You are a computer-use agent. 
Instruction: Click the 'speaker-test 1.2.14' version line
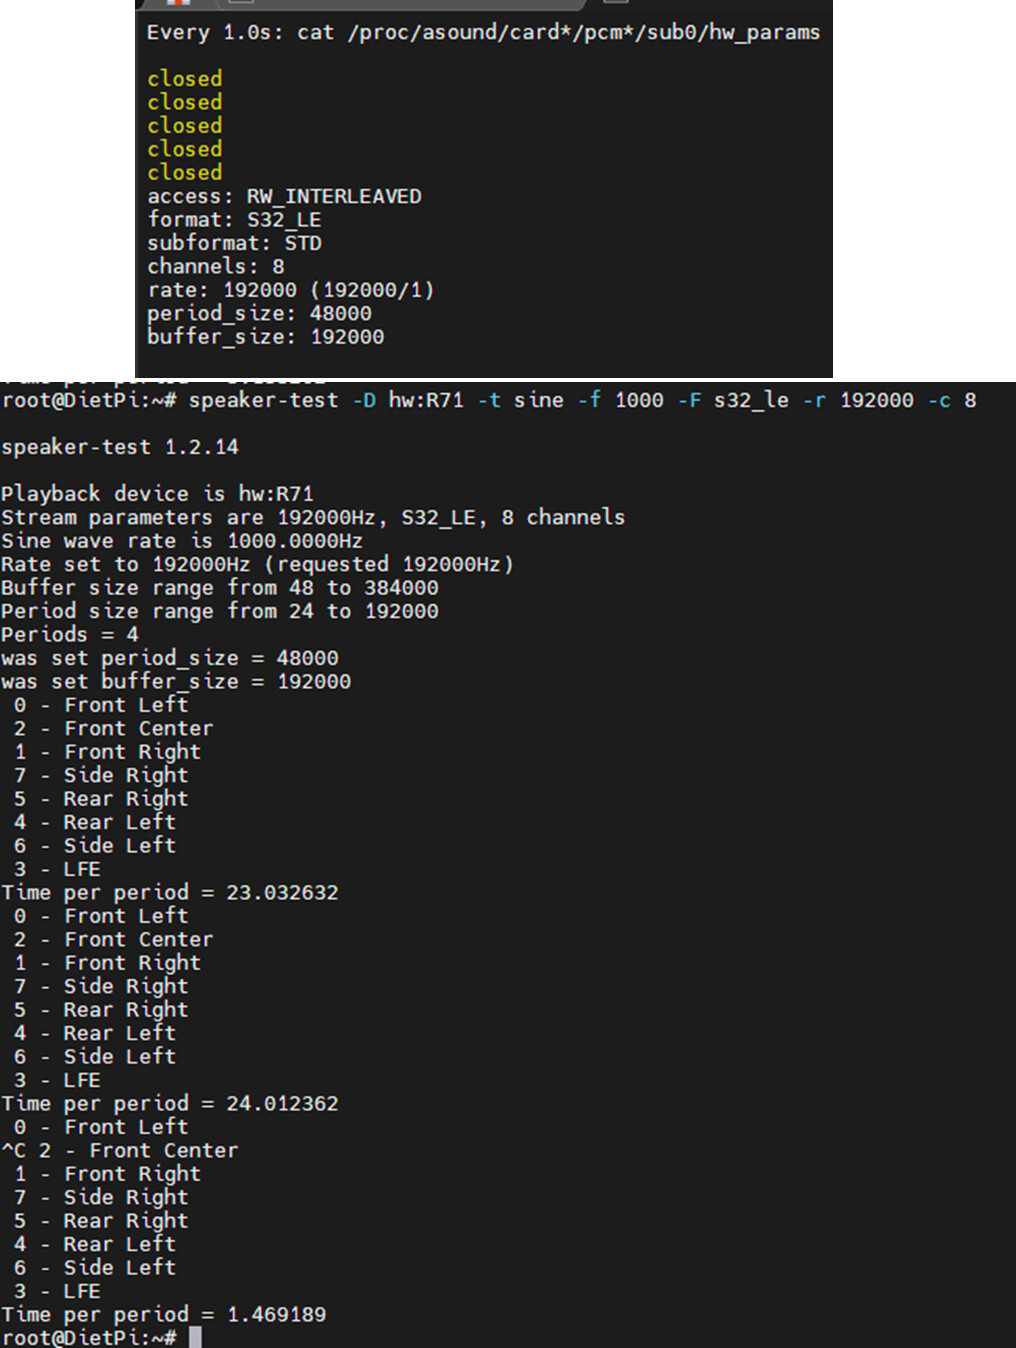coord(120,447)
